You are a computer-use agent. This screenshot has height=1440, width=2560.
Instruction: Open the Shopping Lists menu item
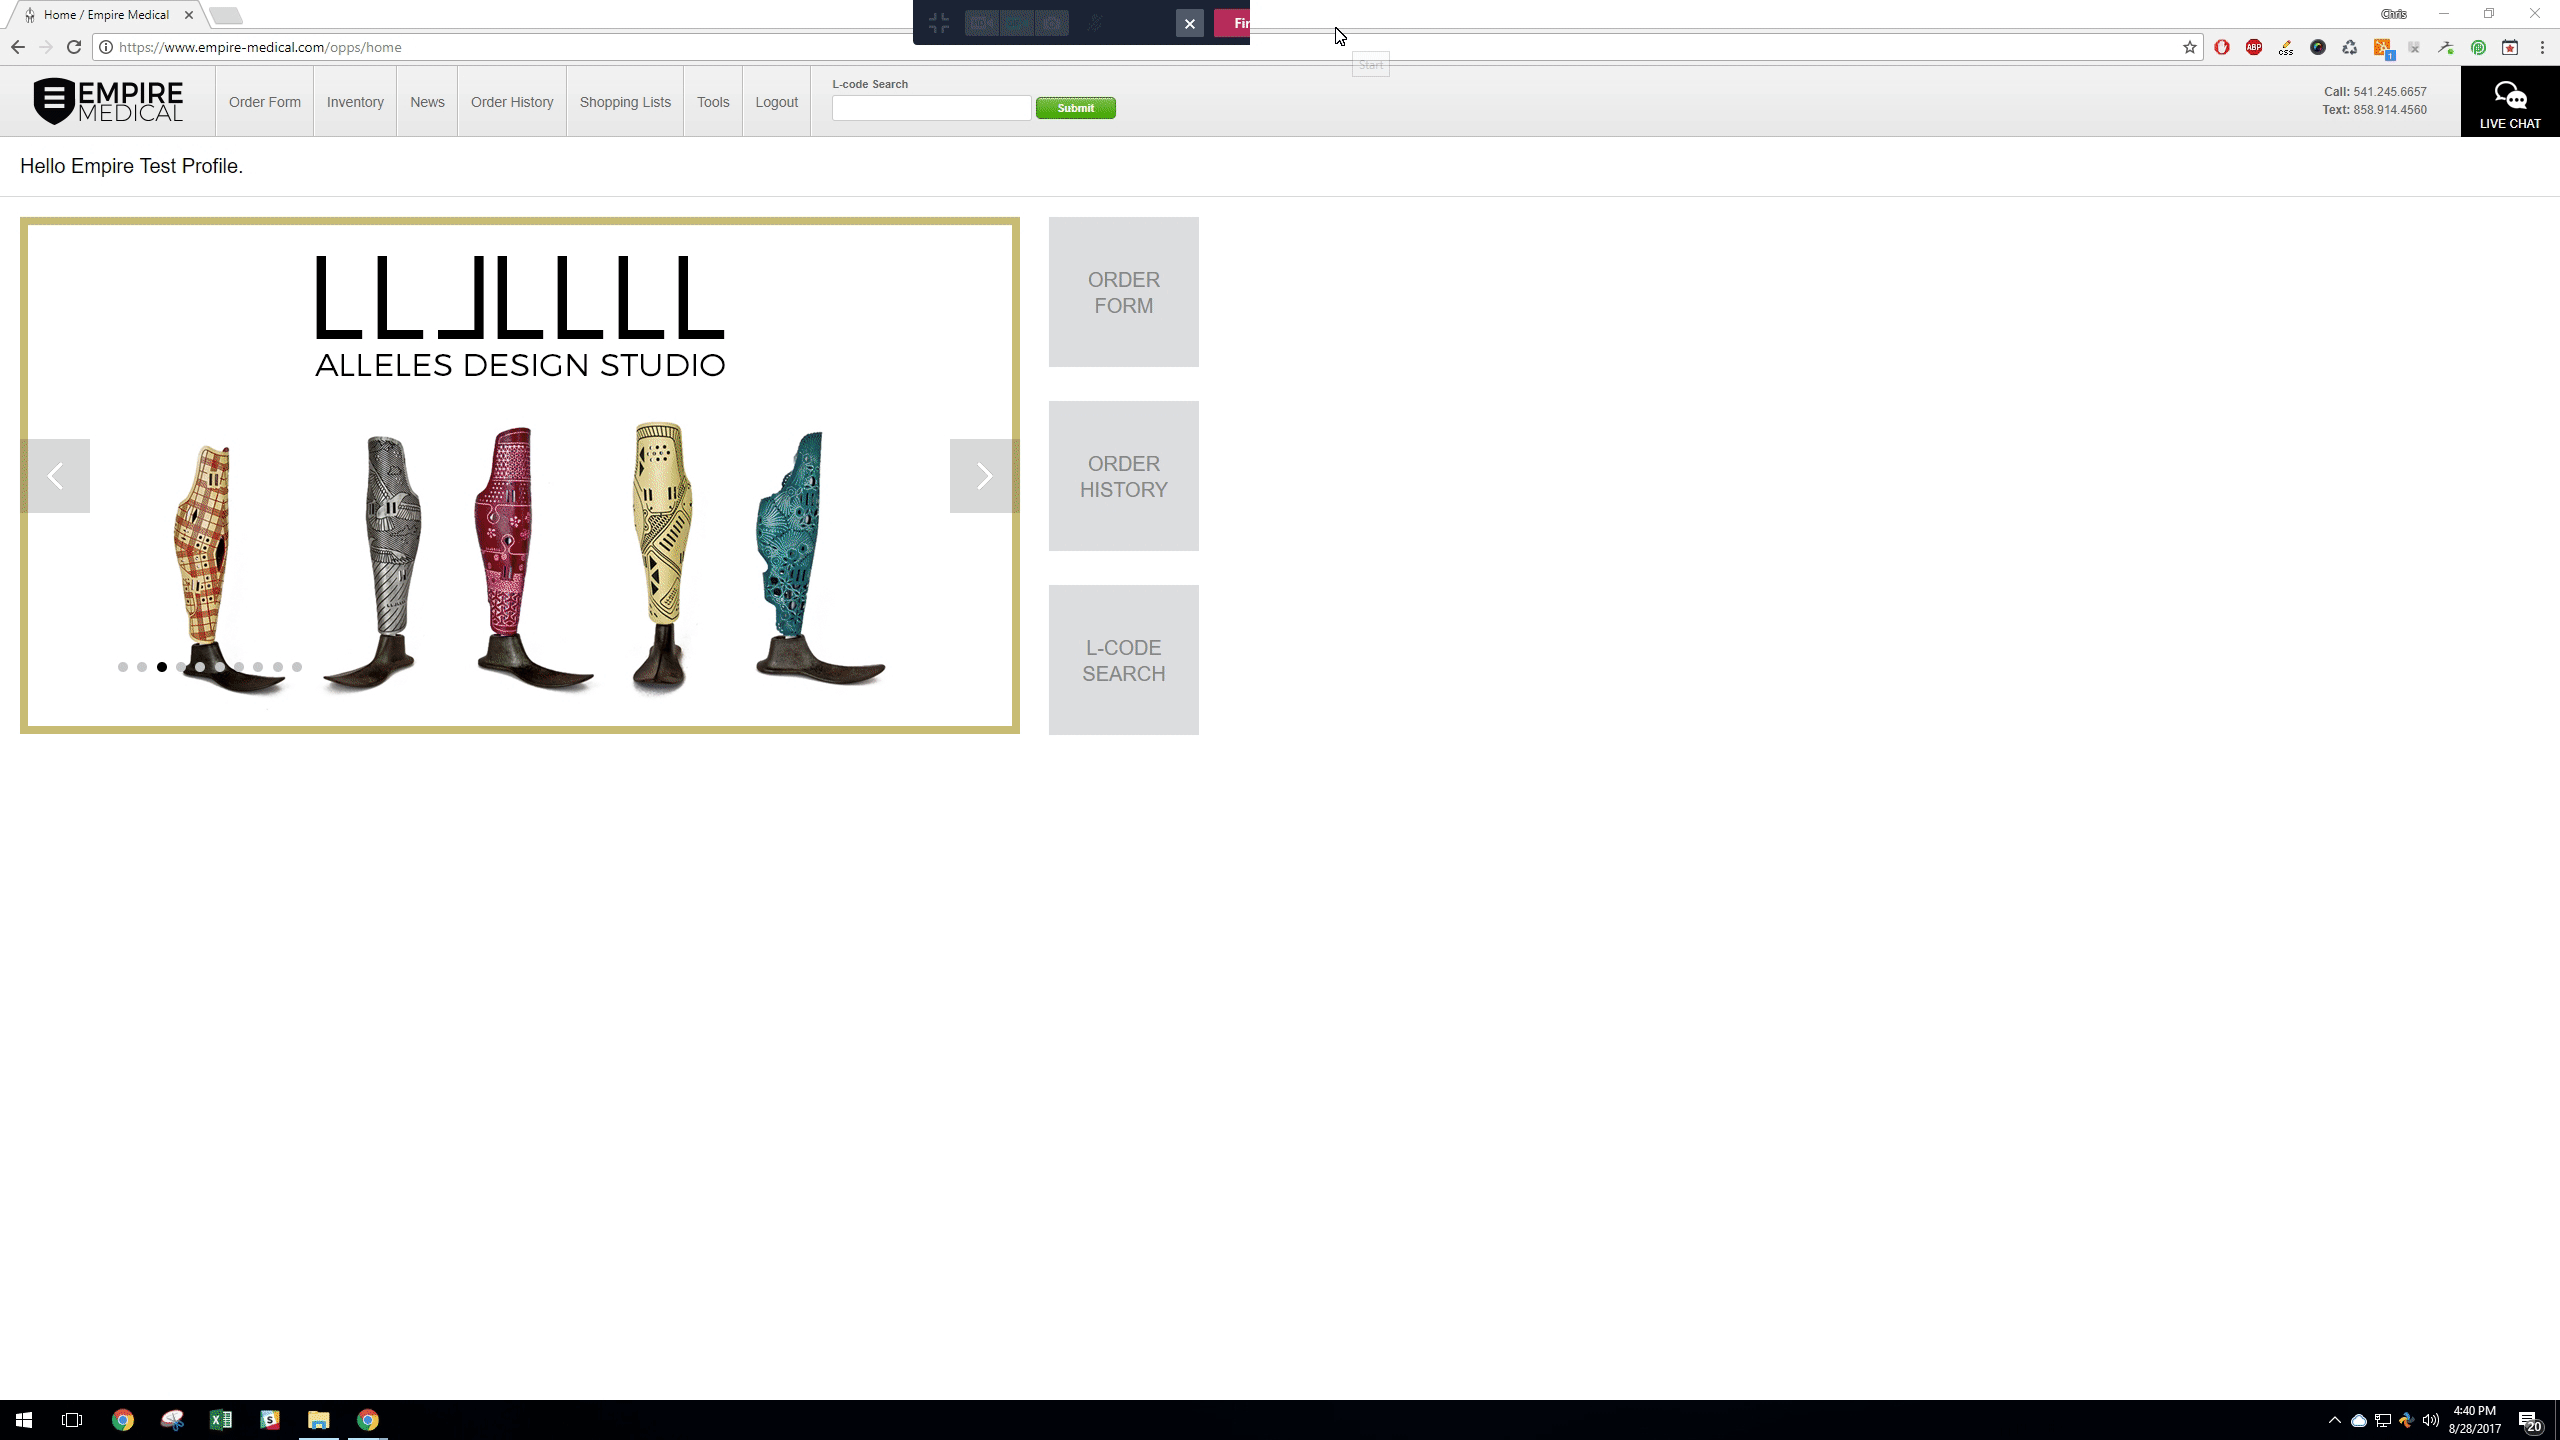coord(625,102)
